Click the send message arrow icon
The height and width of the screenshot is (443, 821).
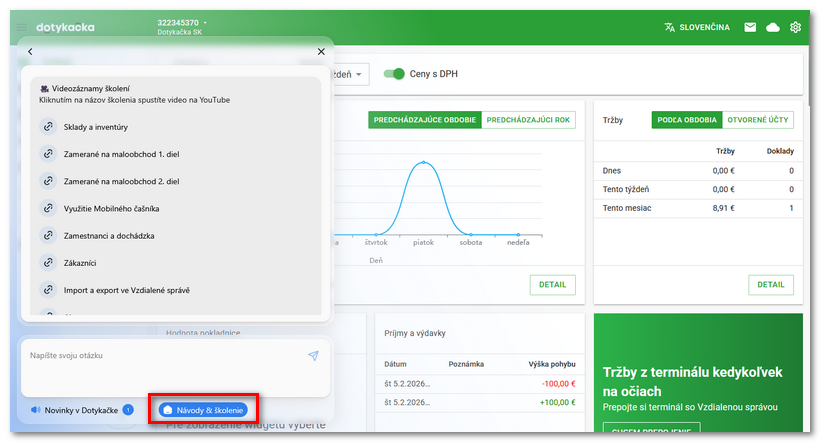tap(313, 356)
